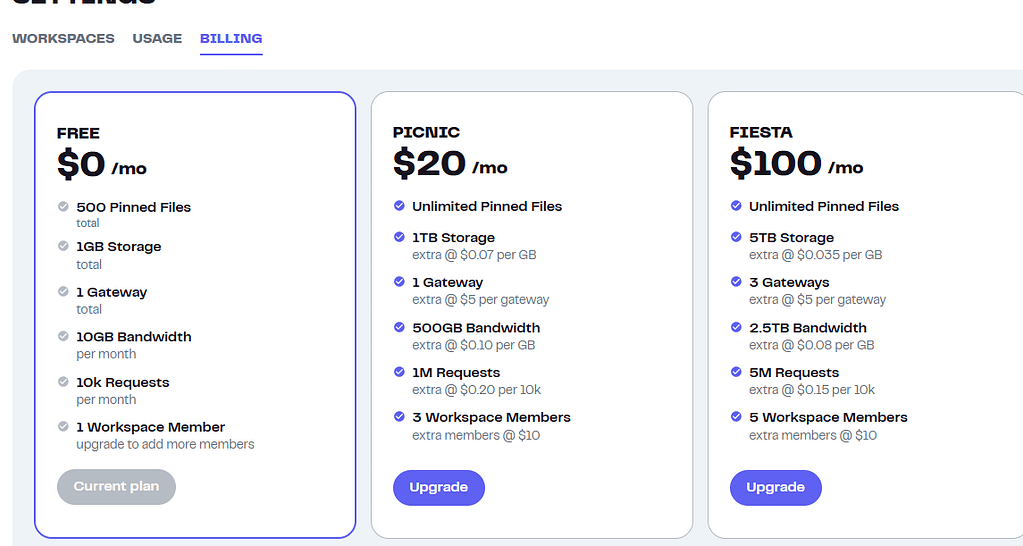Click checkmark icon next to 1GB Storage
Image resolution: width=1023 pixels, height=546 pixels.
point(63,246)
